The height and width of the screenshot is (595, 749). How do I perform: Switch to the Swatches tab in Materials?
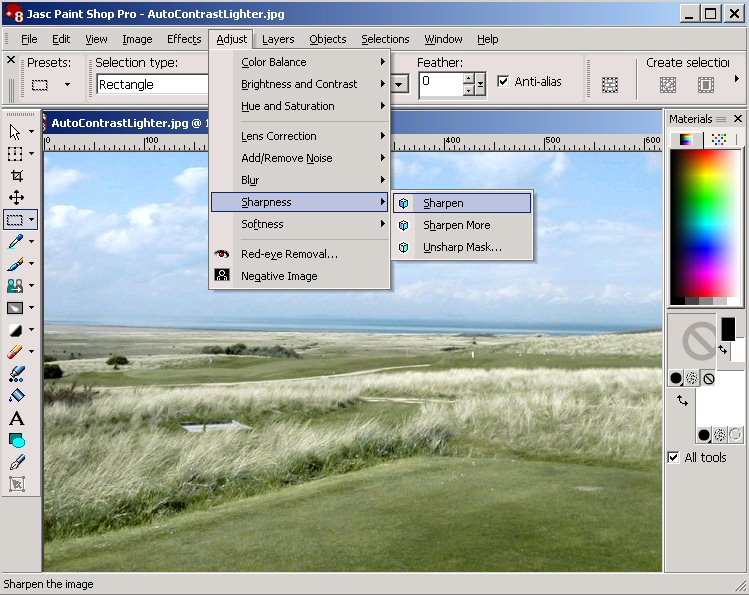coord(718,139)
